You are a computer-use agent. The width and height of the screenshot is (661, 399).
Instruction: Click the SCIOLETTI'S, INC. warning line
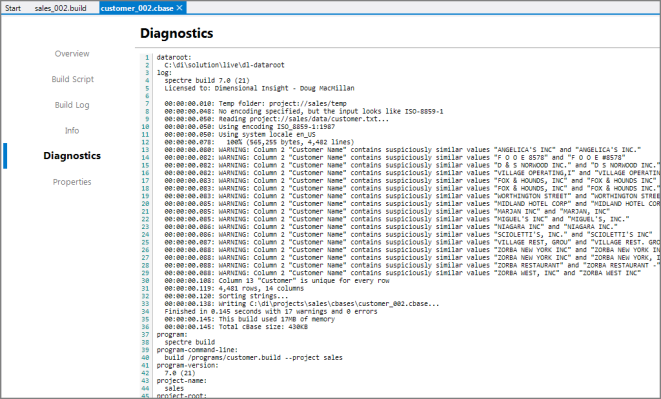(x=408, y=235)
